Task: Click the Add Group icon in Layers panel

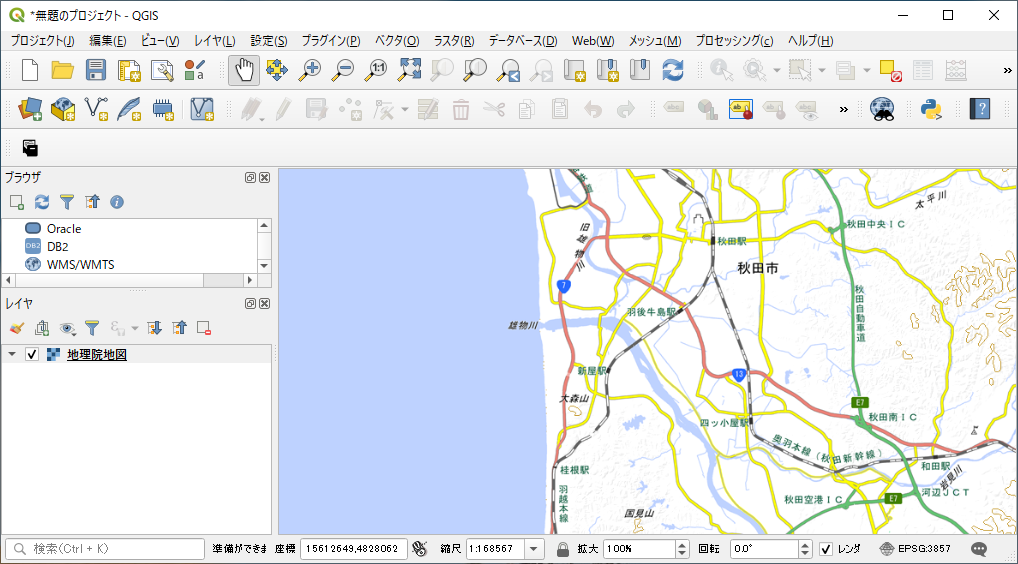Action: point(42,328)
